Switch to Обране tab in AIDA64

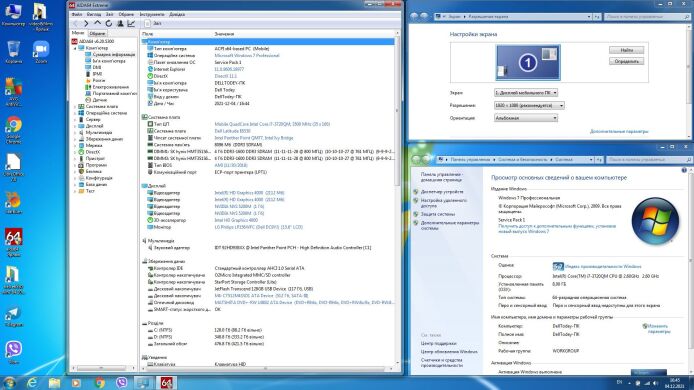97,33
